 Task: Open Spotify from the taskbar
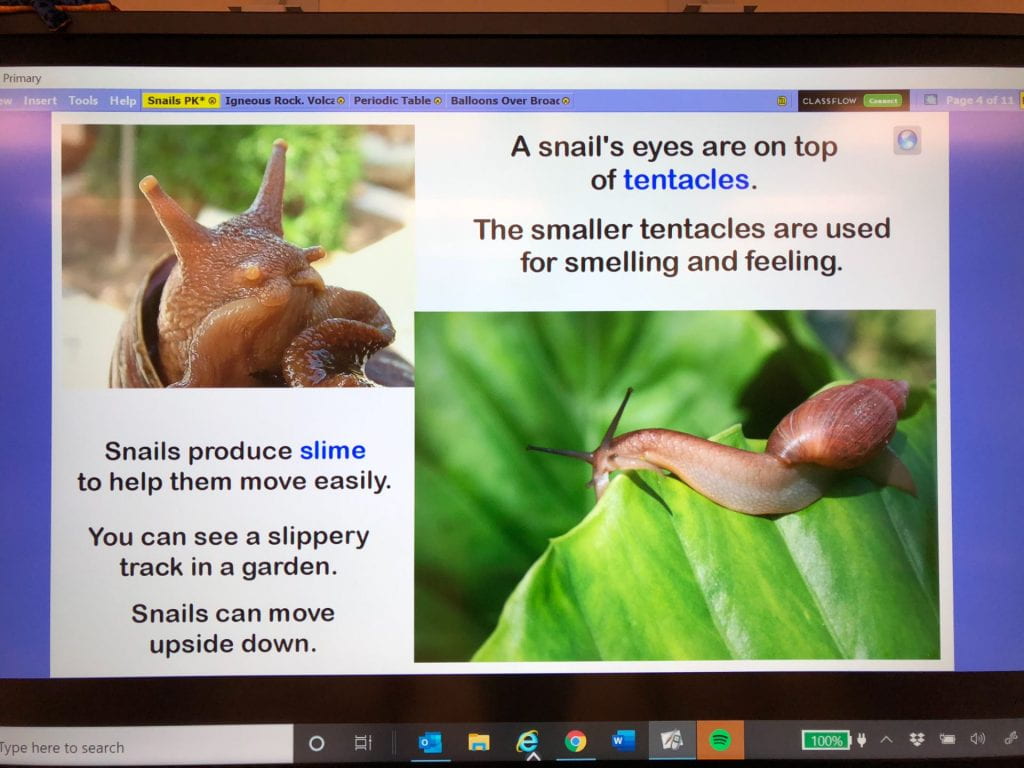(720, 740)
